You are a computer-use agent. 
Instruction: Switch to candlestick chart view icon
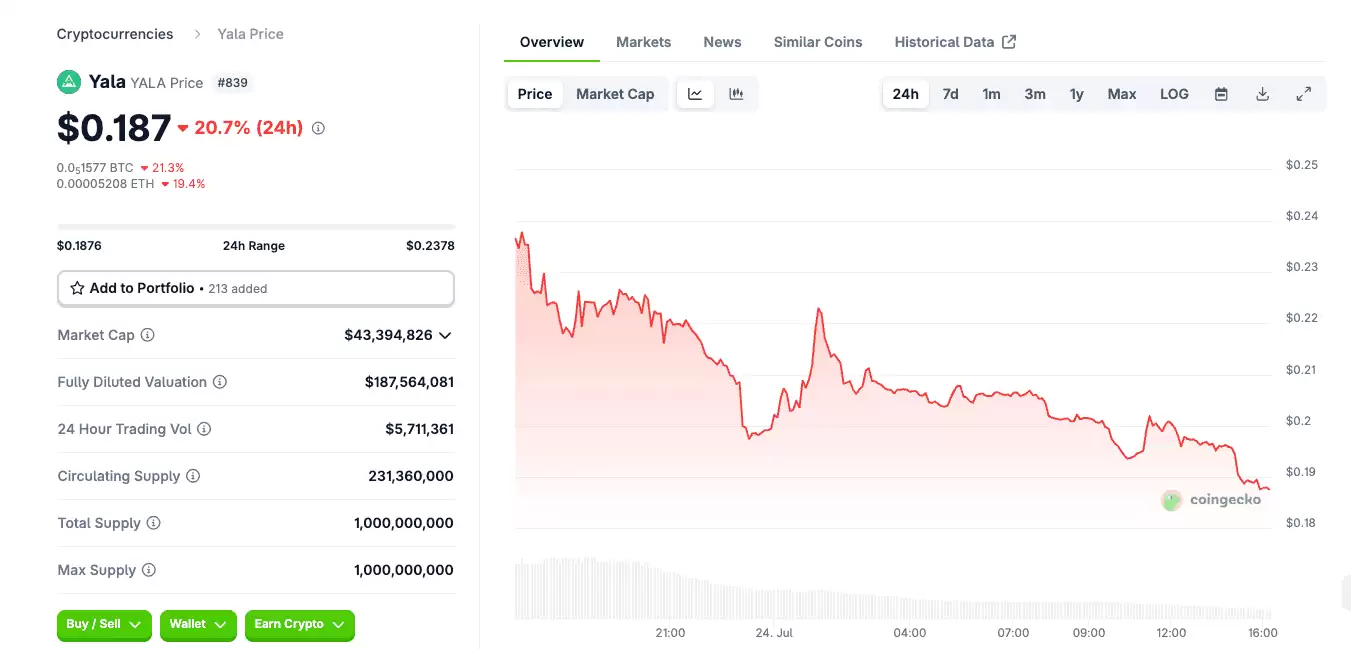coord(736,94)
